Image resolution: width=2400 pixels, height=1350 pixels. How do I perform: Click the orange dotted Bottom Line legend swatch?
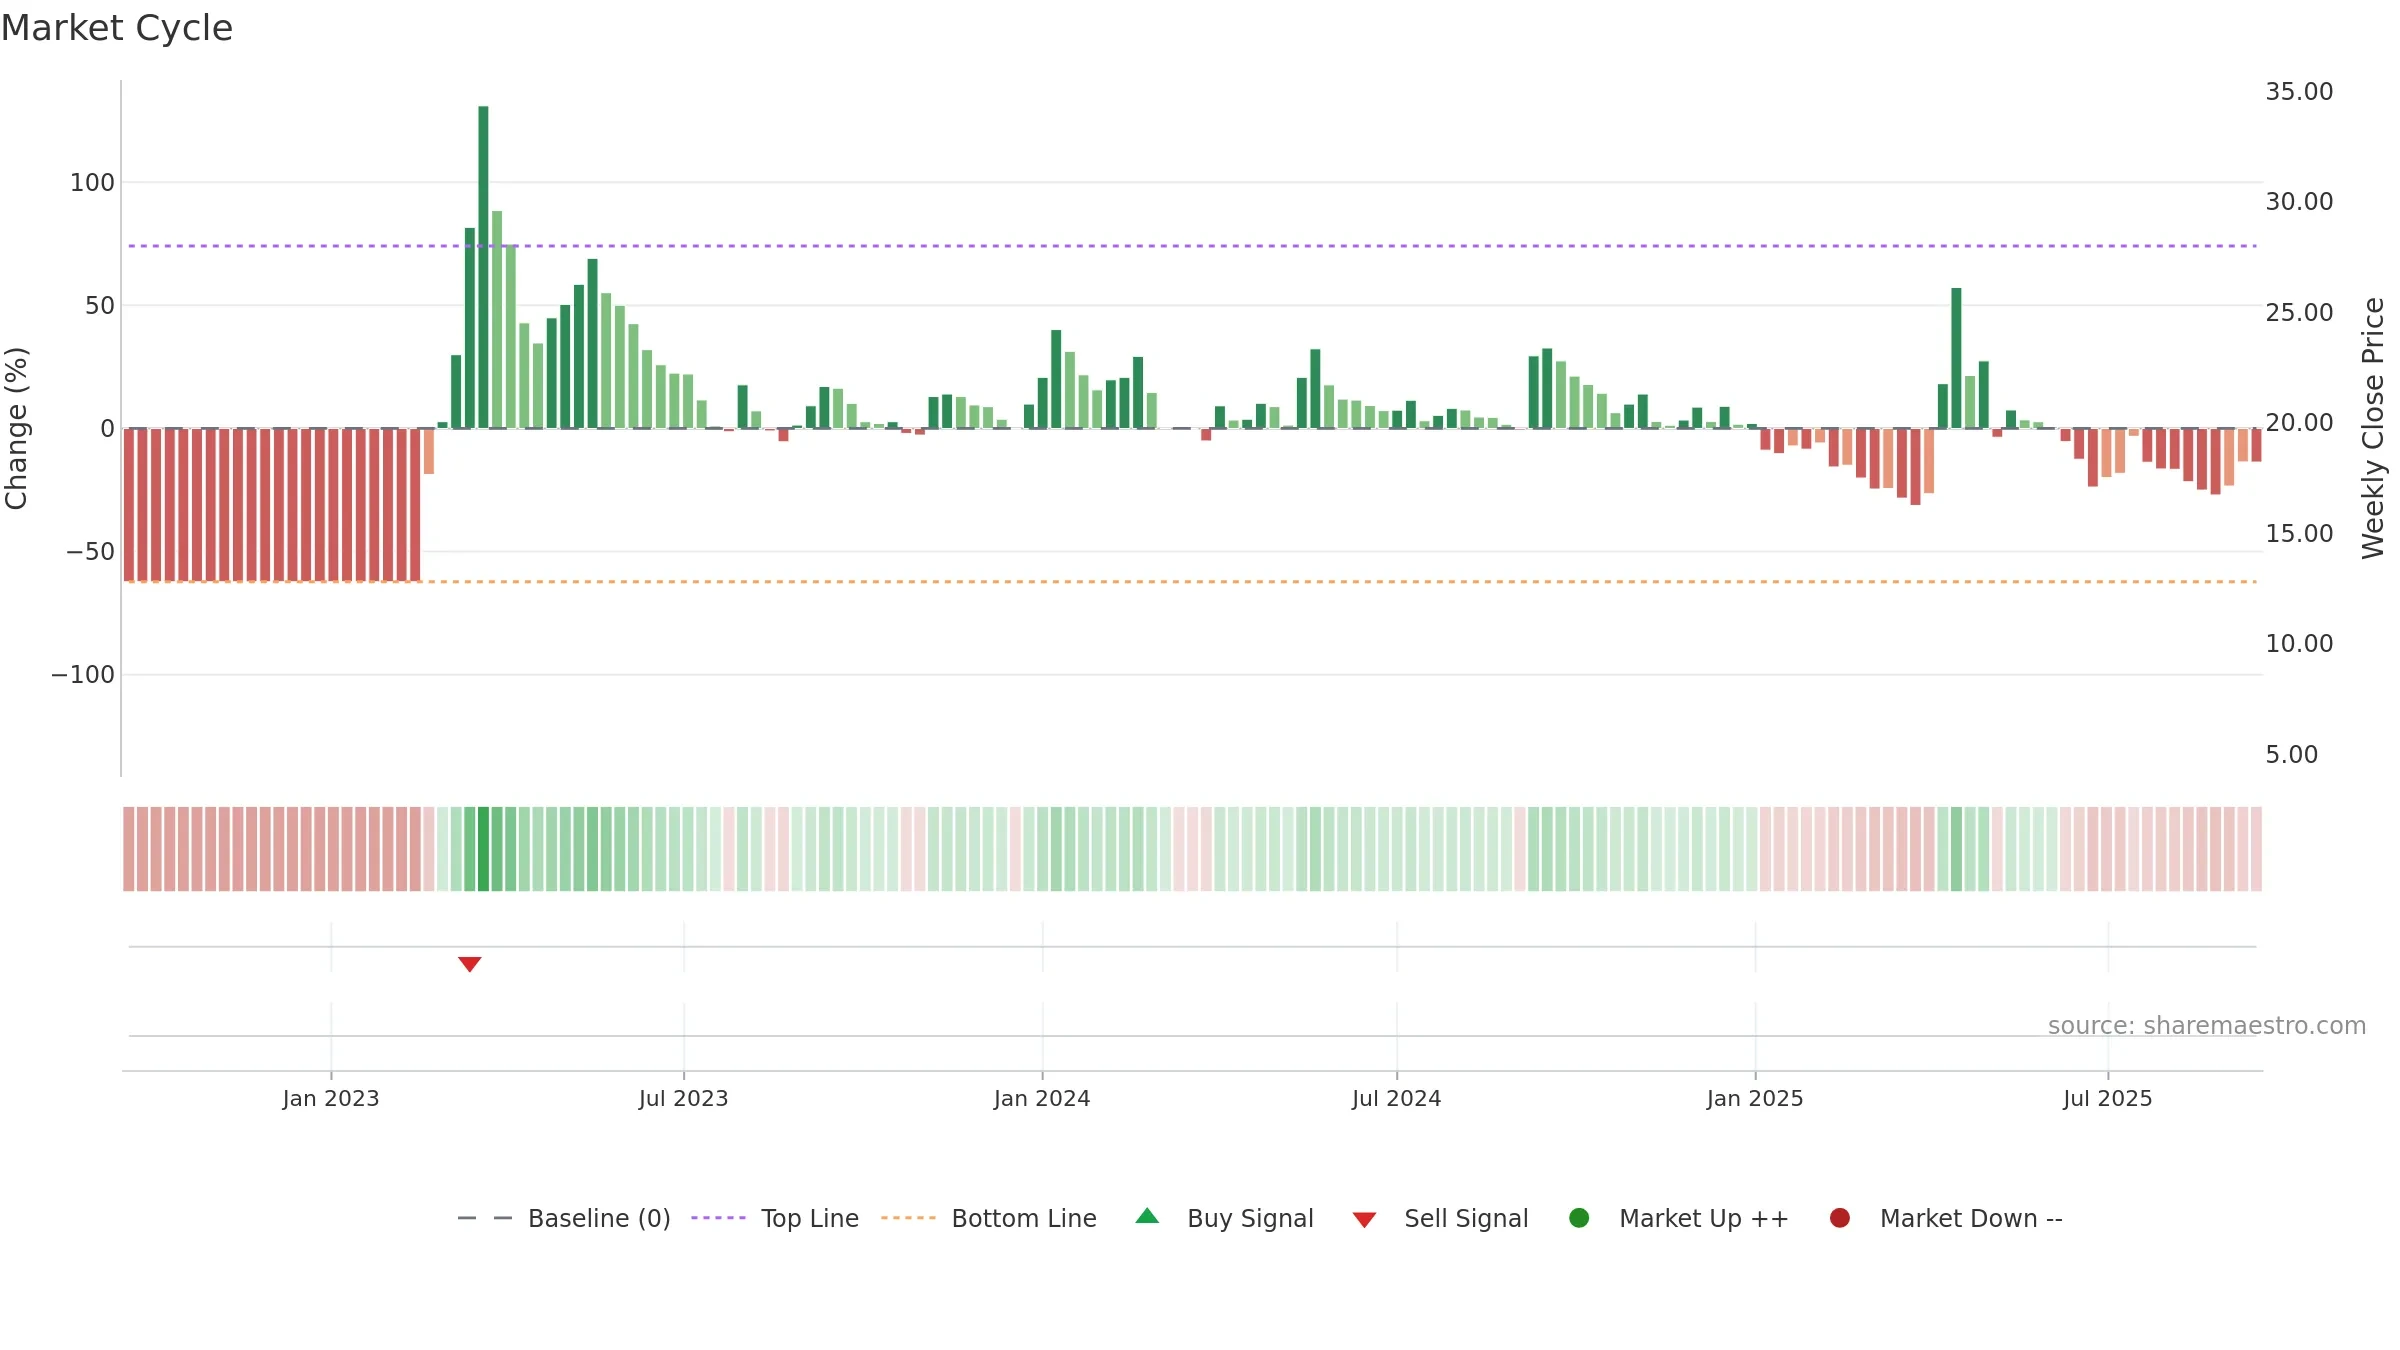tap(908, 1218)
